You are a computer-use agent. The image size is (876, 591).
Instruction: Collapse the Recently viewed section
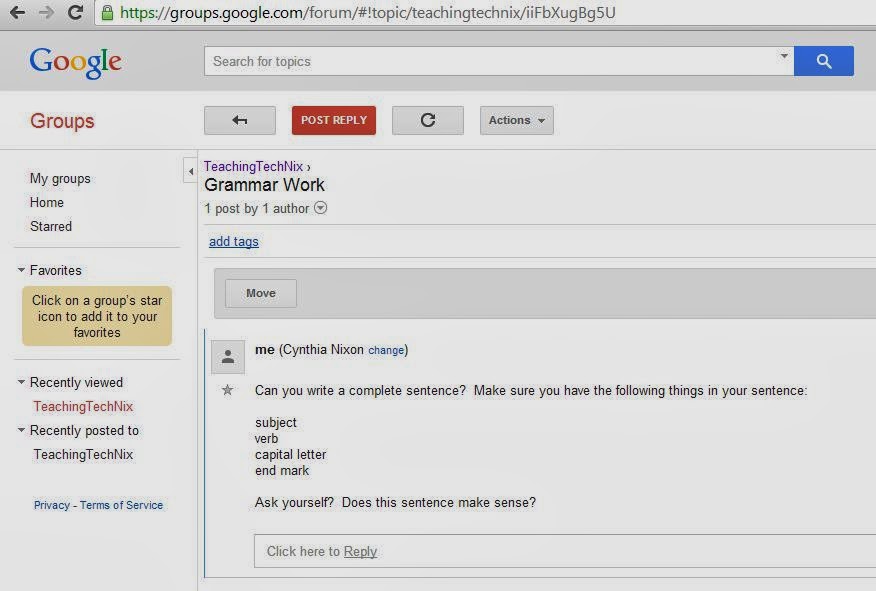21,382
